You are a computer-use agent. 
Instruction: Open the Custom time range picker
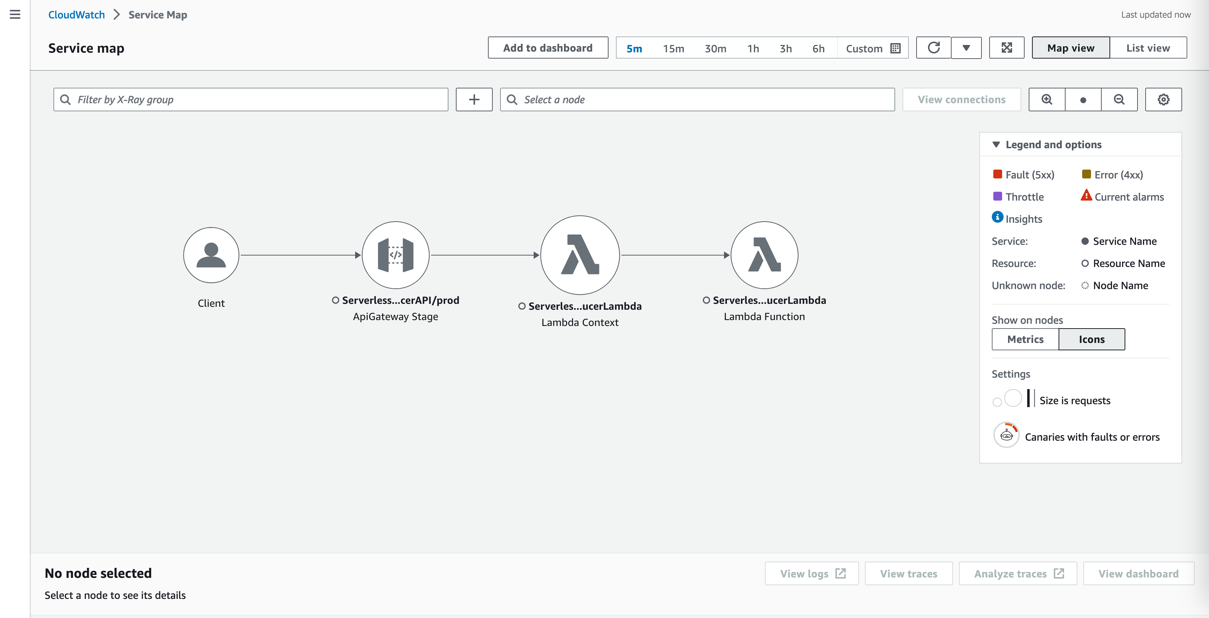click(x=872, y=48)
